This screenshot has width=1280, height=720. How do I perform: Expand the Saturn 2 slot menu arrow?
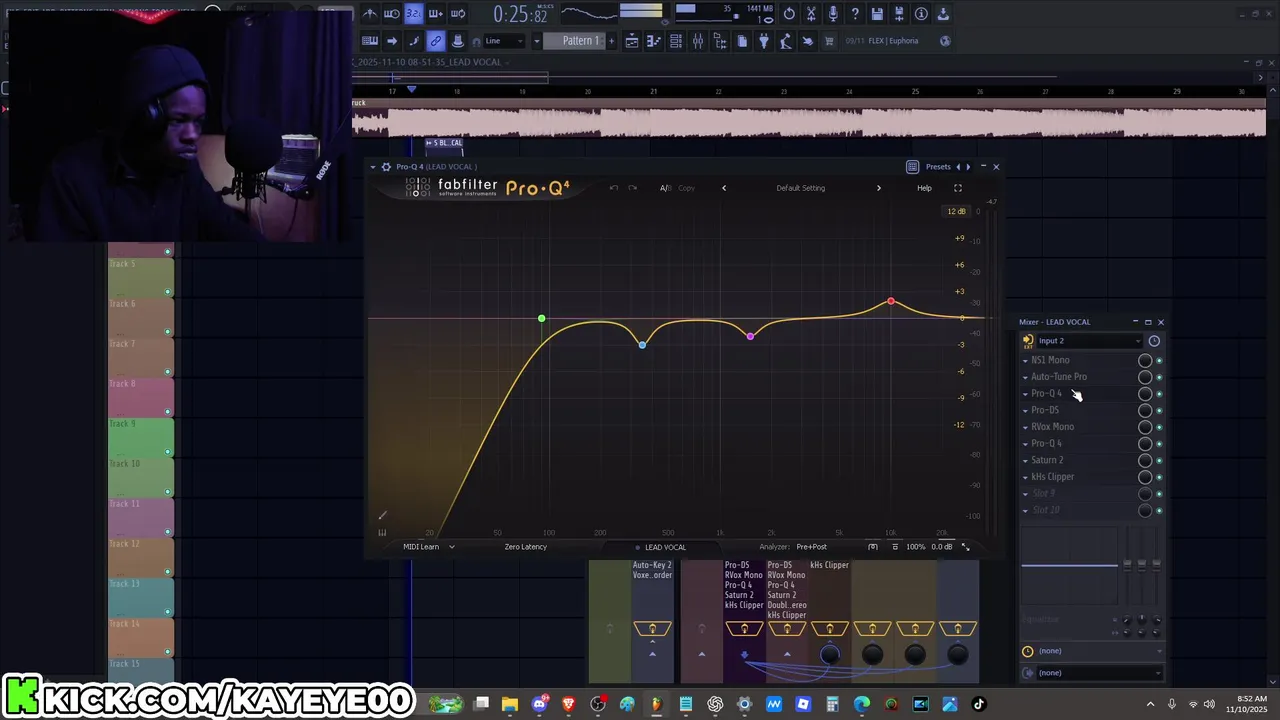tap(1025, 460)
